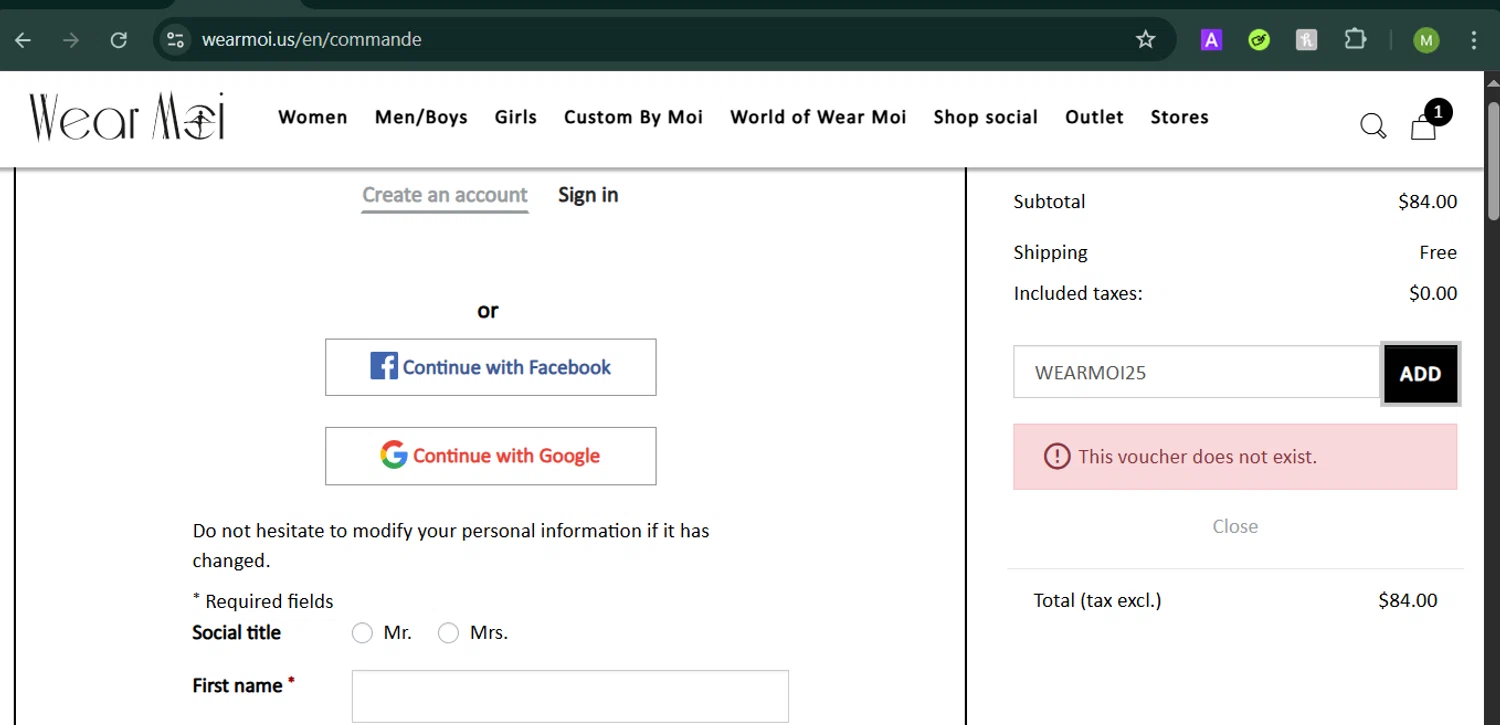Image resolution: width=1500 pixels, height=725 pixels.
Task: Click the browser address bar URL
Action: 312,40
